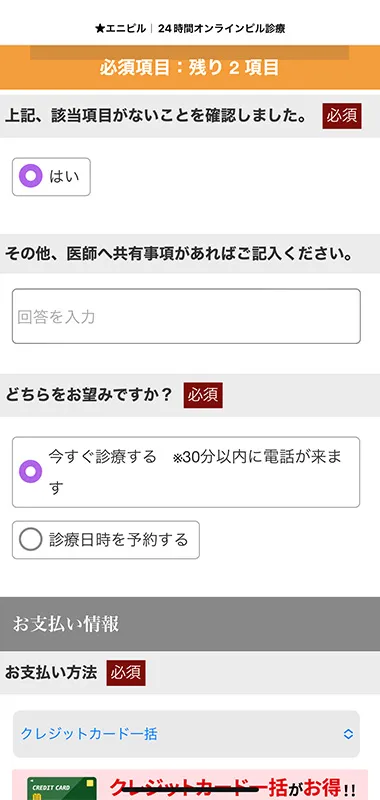Viewport: 380px width, 800px height.
Task: Click 必須 badge next to 確認しました question
Action: [x=342, y=116]
